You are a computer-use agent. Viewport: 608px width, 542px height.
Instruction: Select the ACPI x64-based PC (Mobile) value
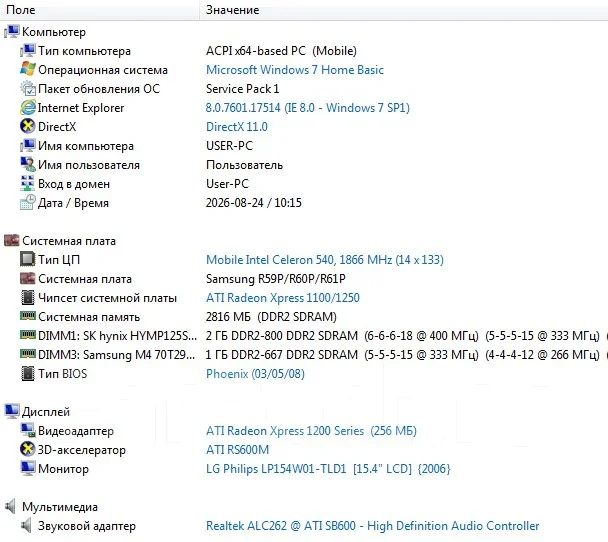[x=281, y=51]
